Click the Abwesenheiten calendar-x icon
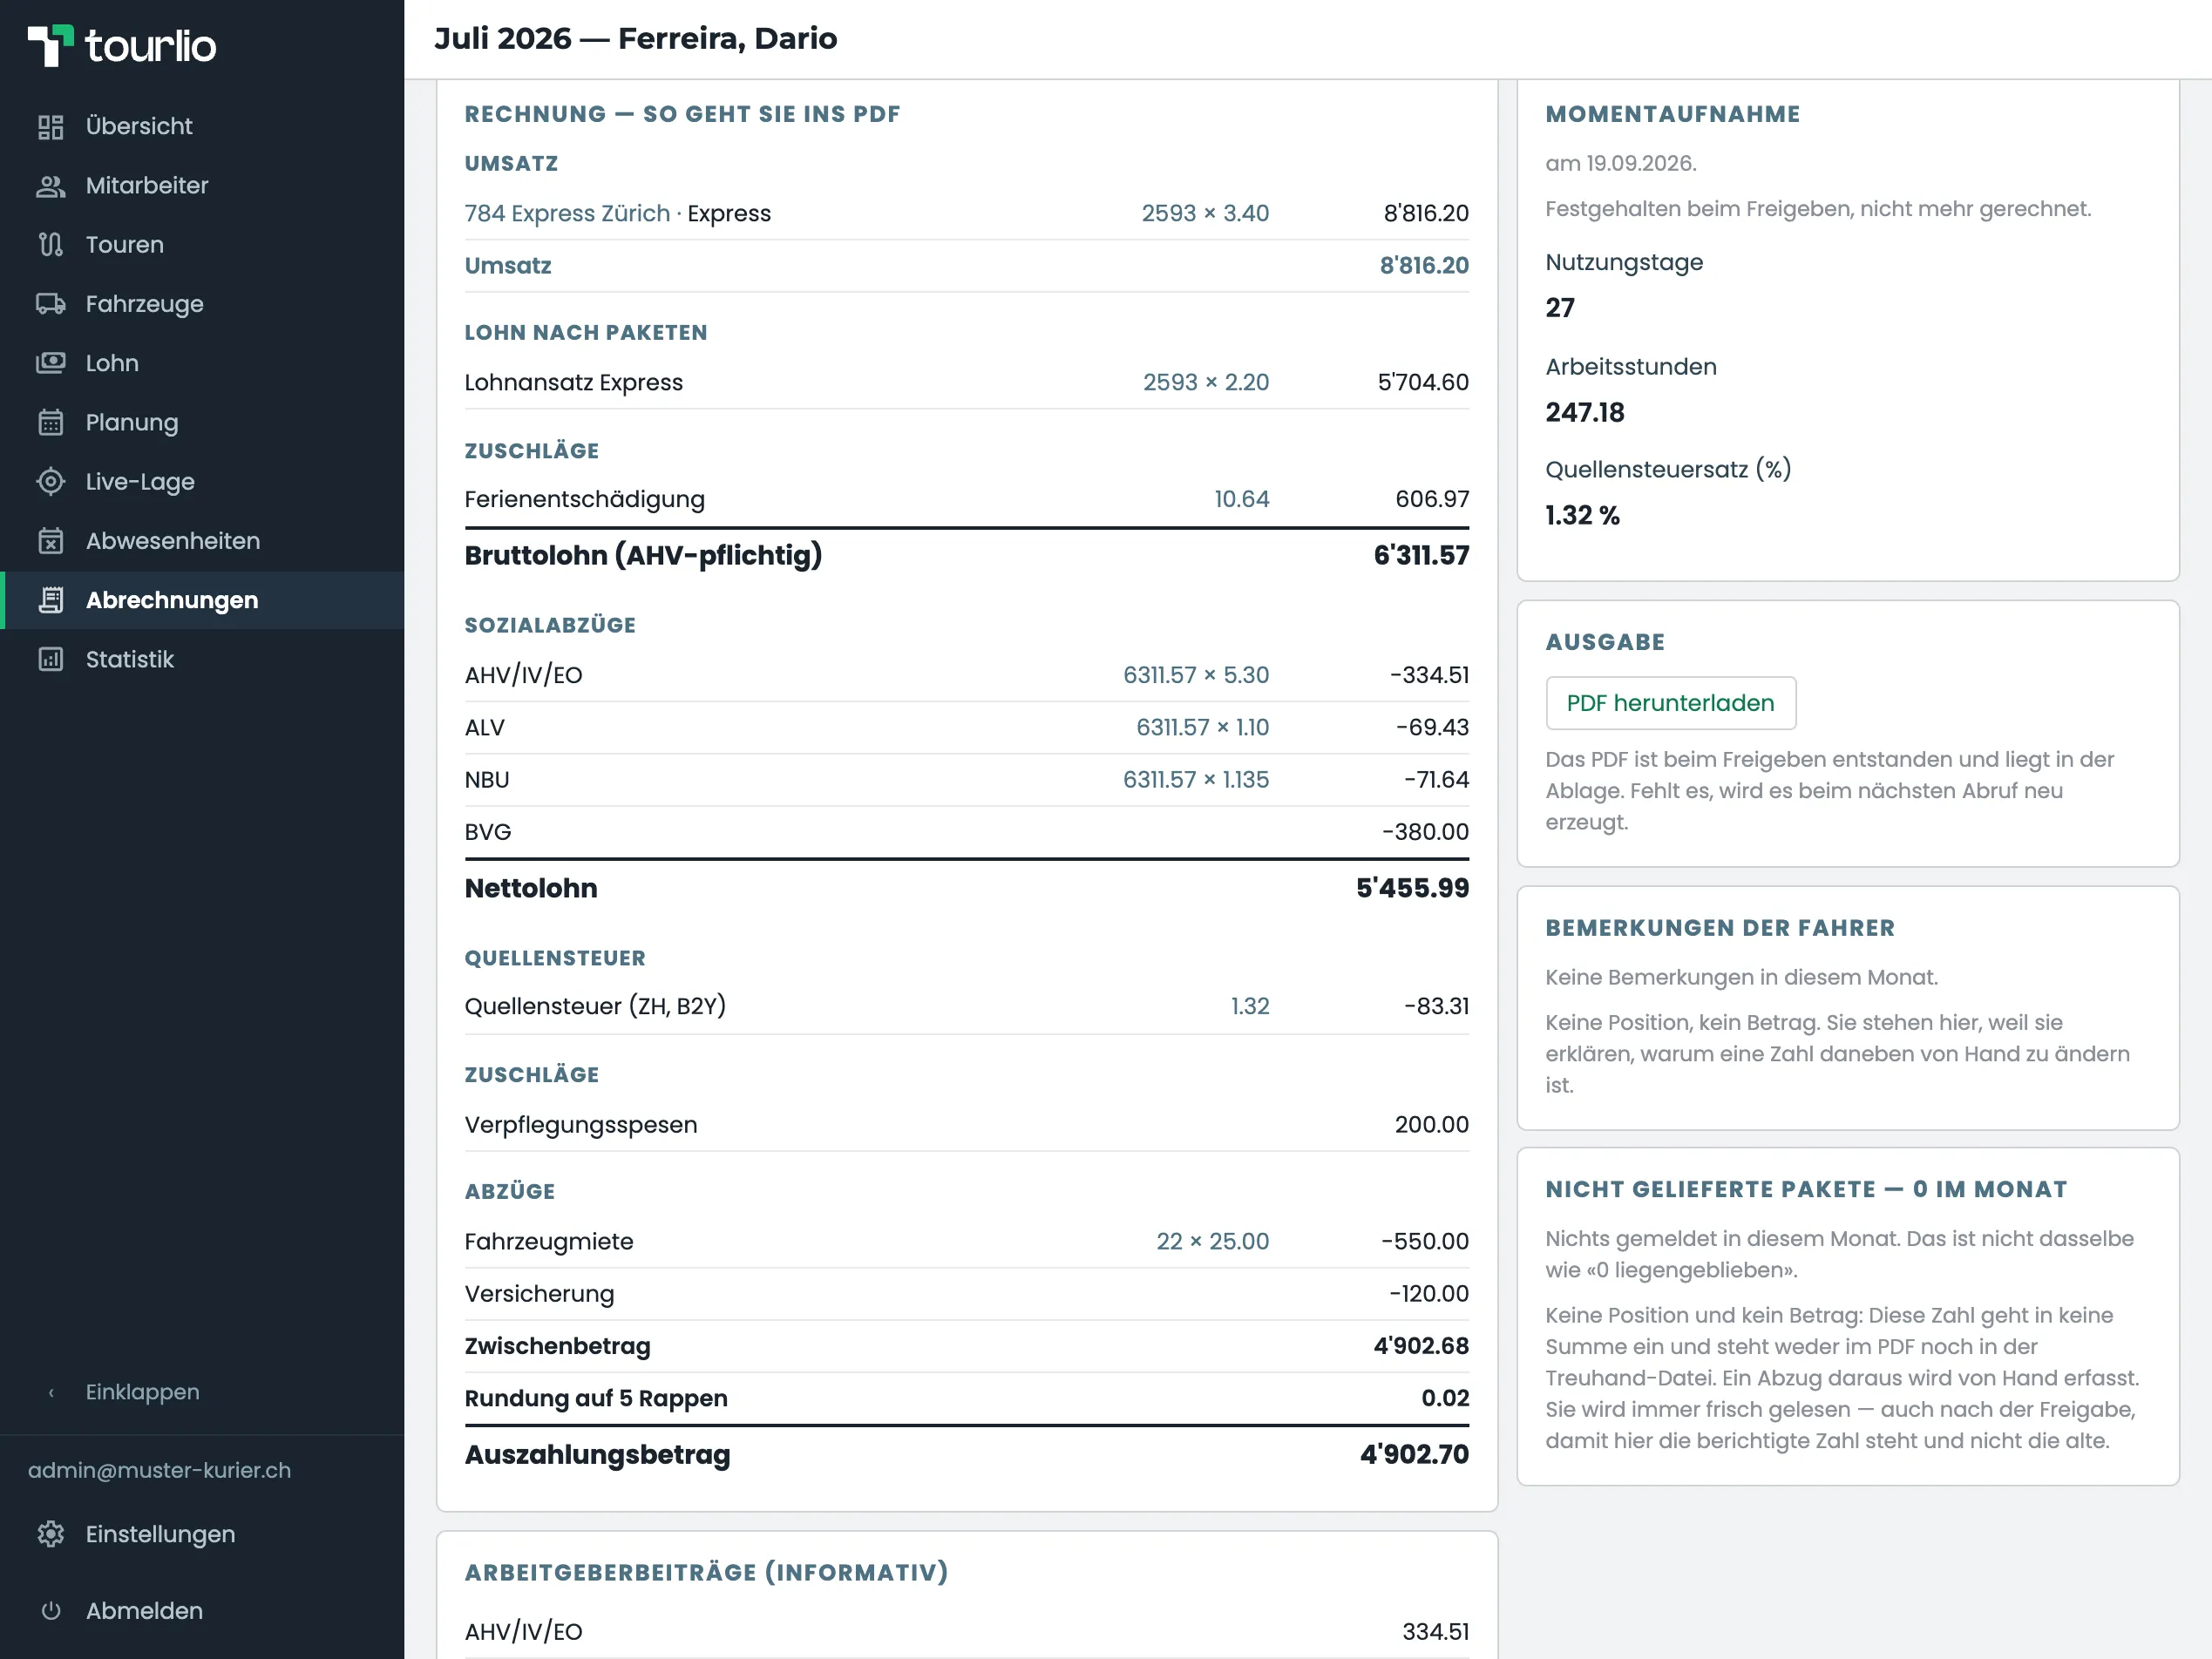Screen dimensions: 2212x1659 click(50, 540)
